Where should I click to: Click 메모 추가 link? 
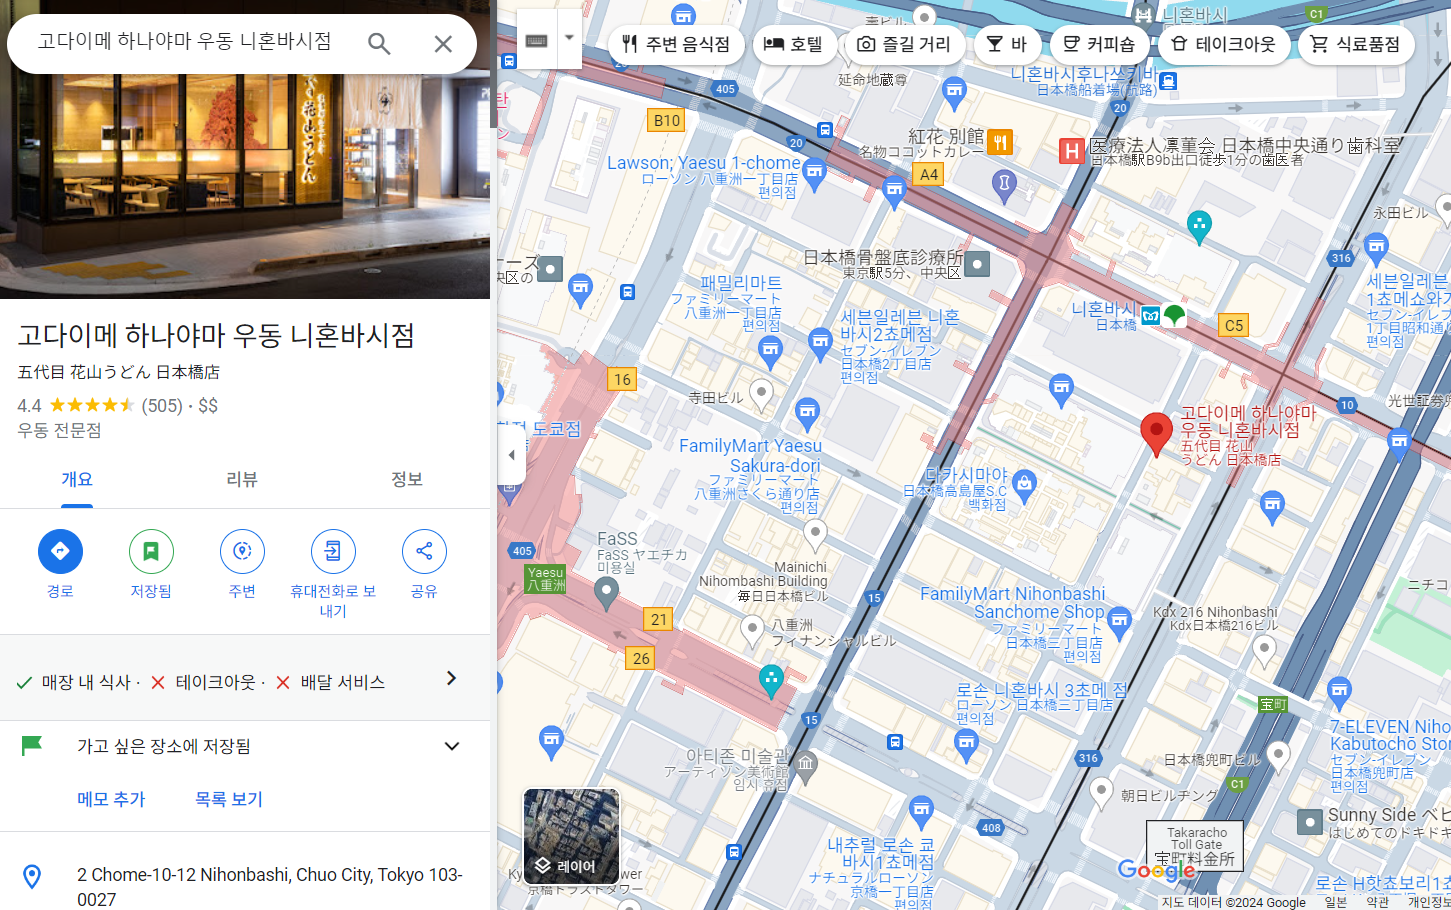111,799
